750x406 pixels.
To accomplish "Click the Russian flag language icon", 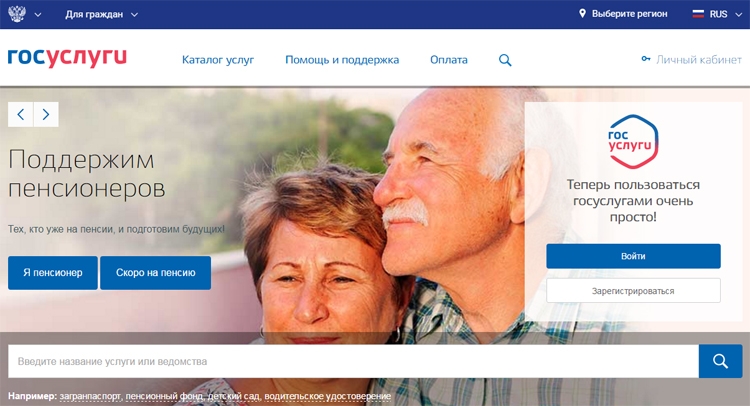I will pos(698,14).
